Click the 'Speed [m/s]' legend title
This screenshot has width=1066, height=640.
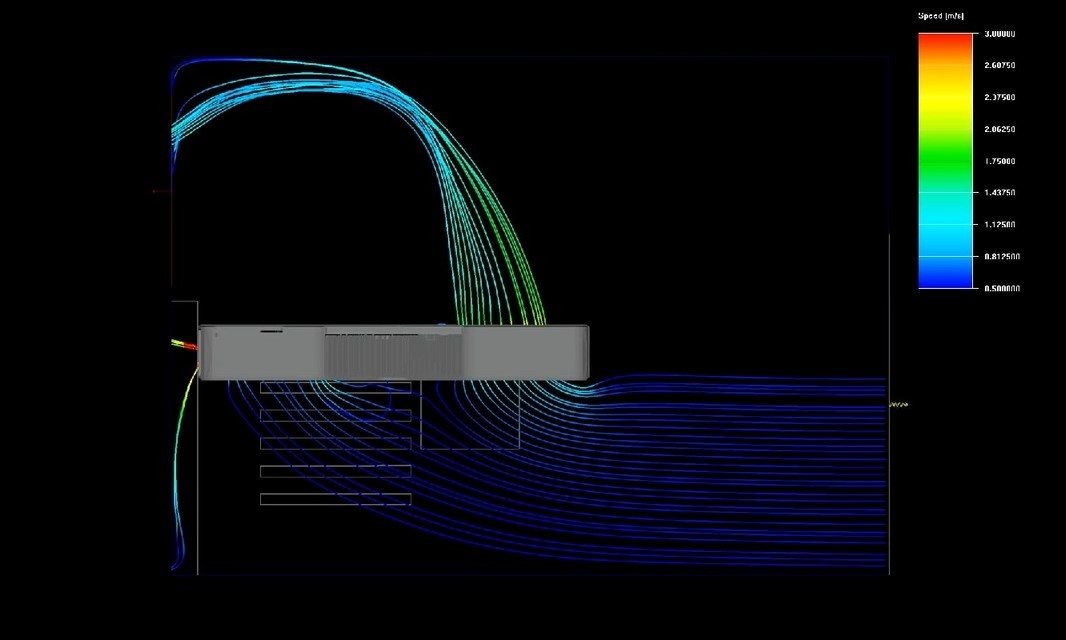[941, 16]
